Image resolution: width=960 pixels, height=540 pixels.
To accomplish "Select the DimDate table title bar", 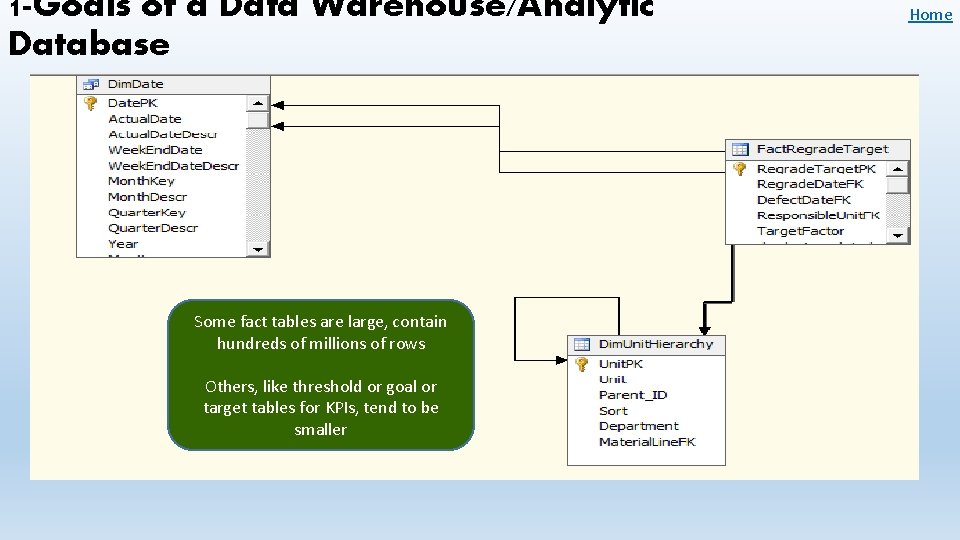I will coord(173,84).
